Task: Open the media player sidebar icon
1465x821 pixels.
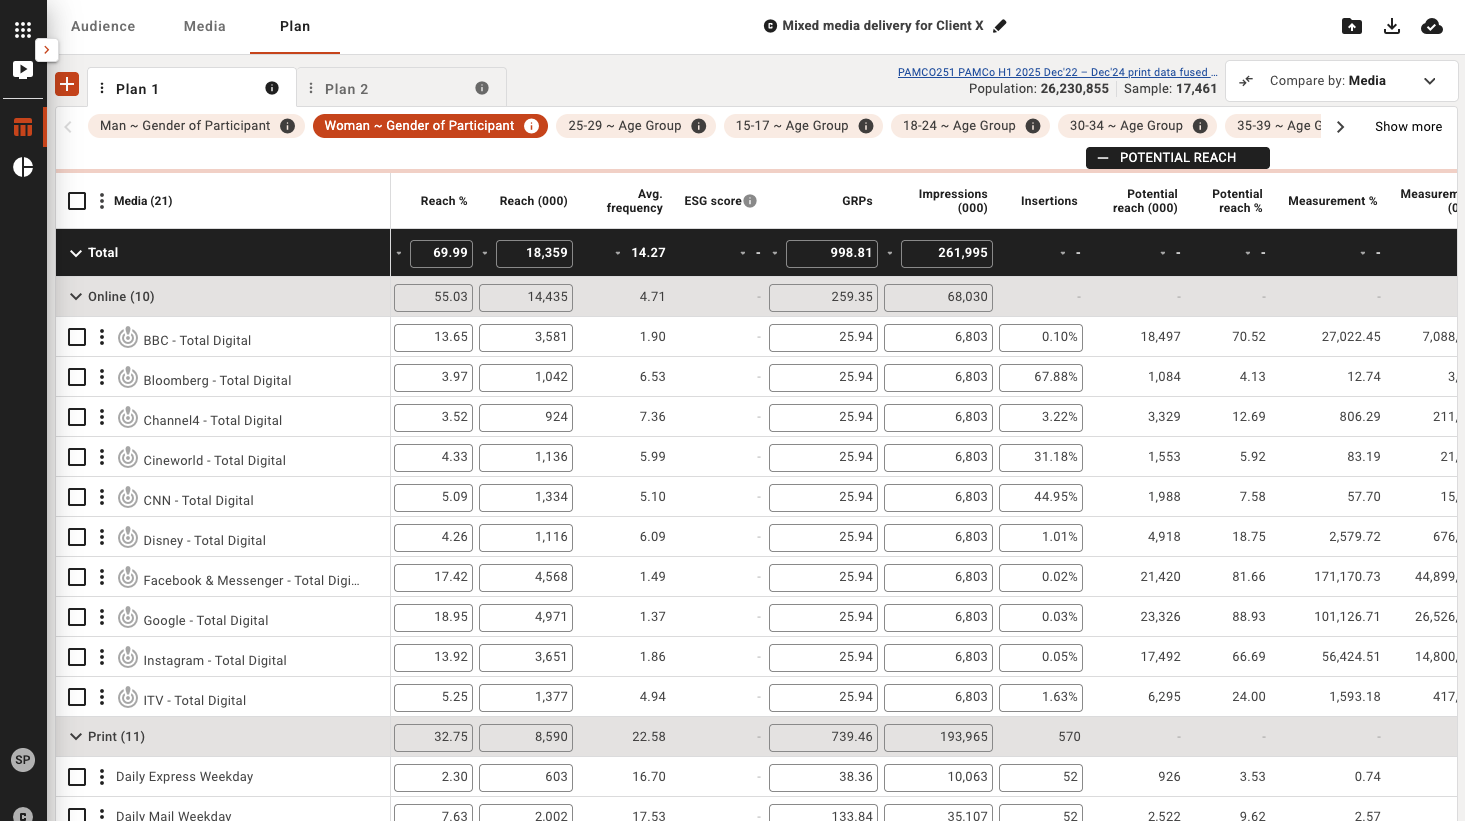Action: click(23, 70)
